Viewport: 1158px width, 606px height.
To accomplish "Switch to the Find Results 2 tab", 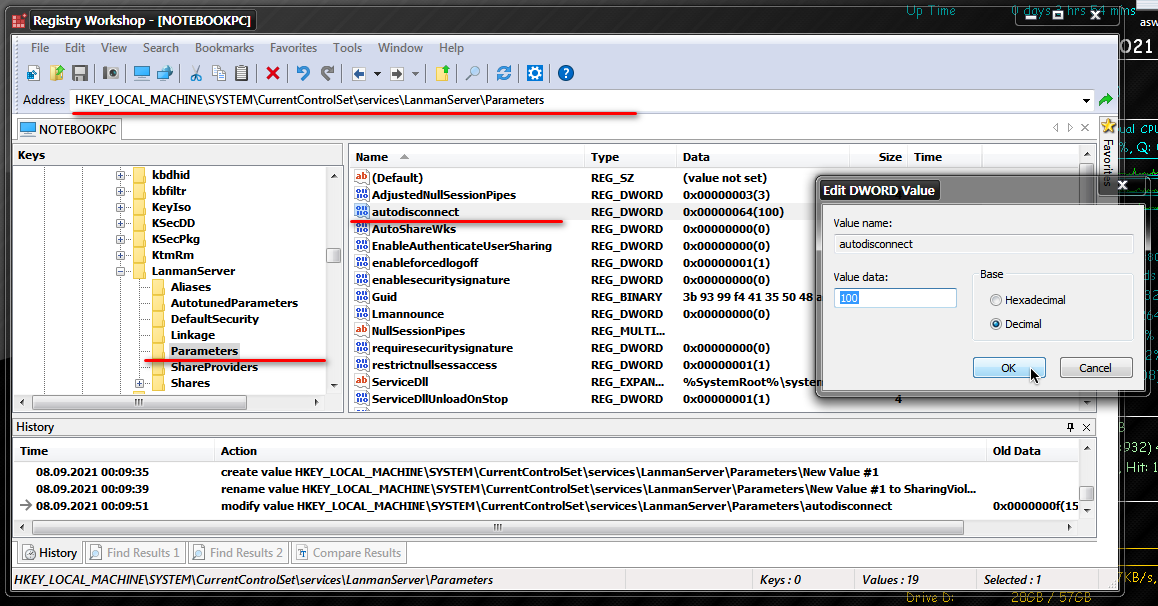I will 237,553.
